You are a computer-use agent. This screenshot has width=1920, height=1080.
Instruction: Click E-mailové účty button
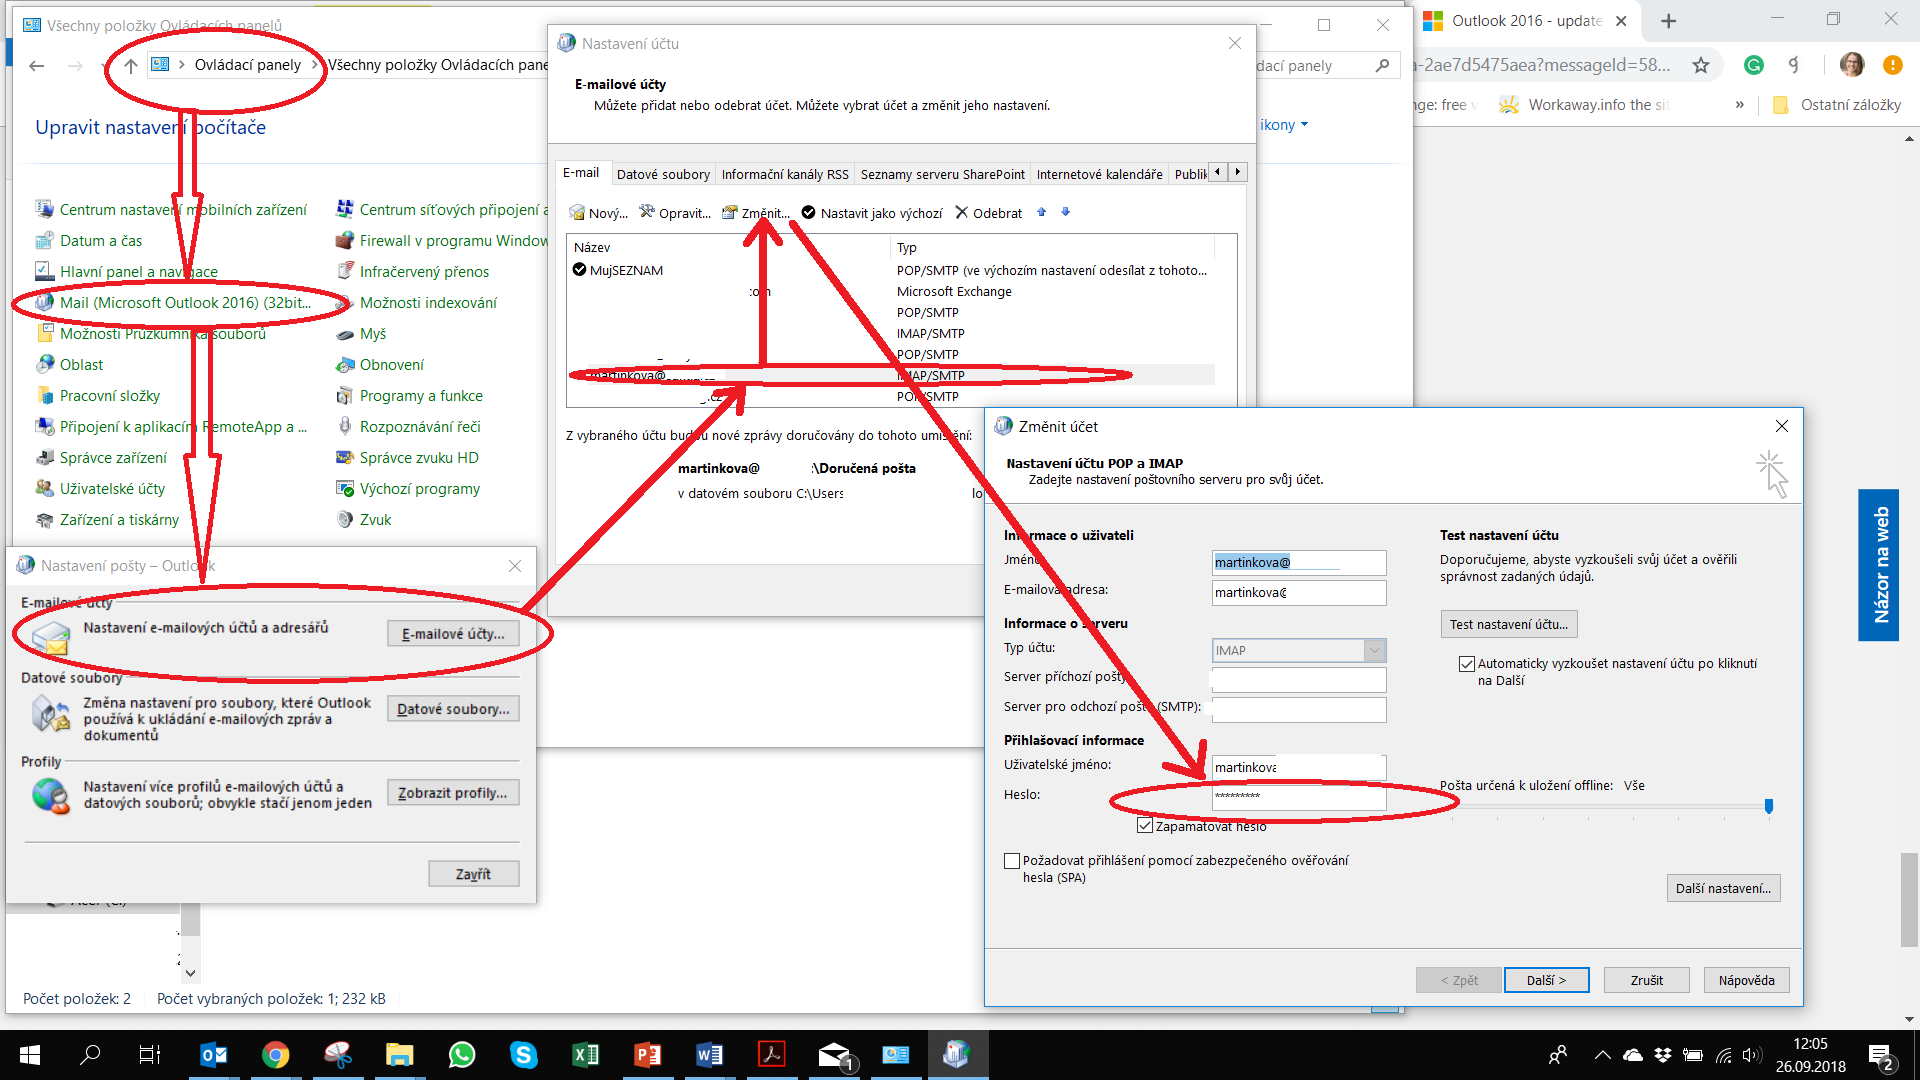pyautogui.click(x=453, y=634)
